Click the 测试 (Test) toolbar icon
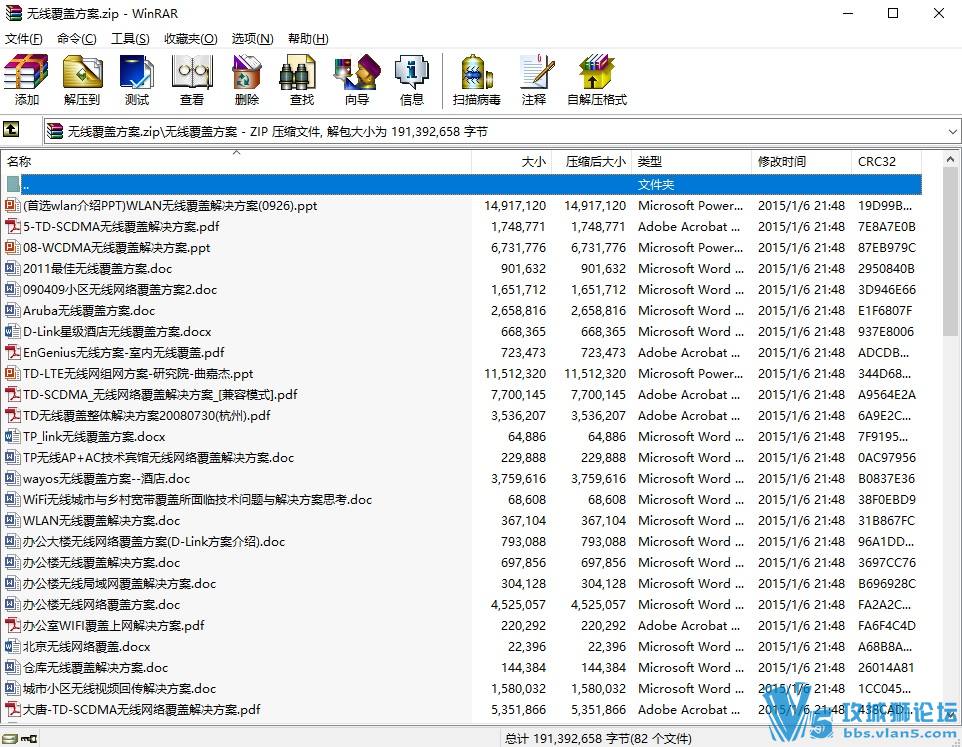The image size is (962, 747). [137, 80]
